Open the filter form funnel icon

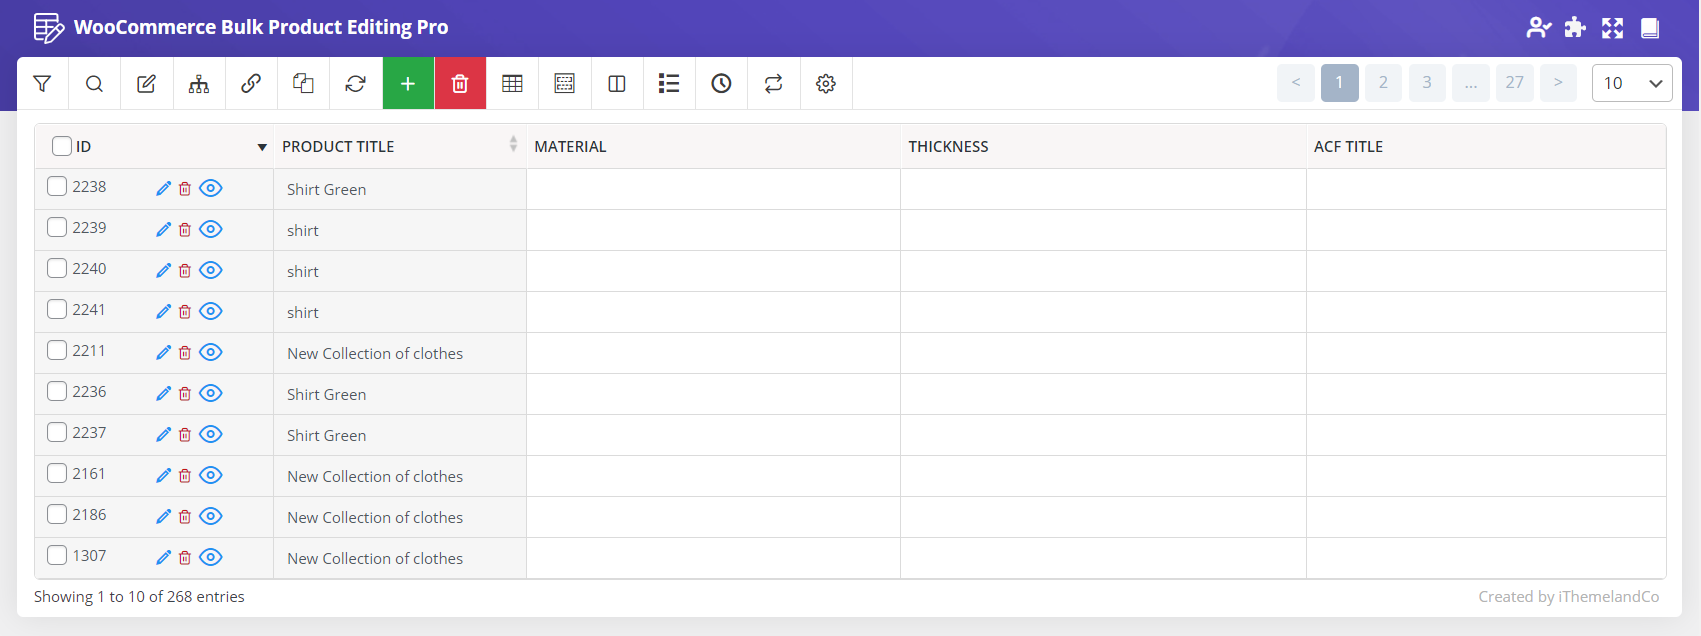coord(42,84)
